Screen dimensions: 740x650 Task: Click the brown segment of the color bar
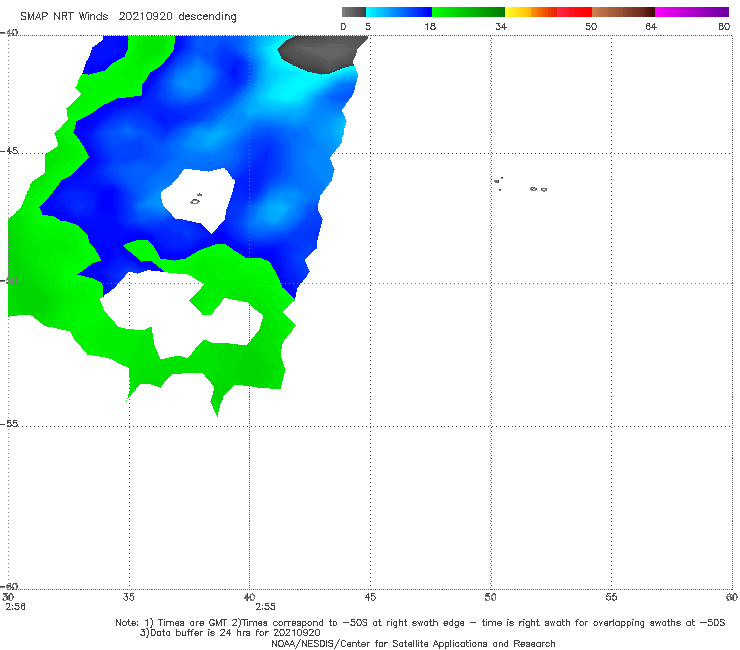[623, 12]
